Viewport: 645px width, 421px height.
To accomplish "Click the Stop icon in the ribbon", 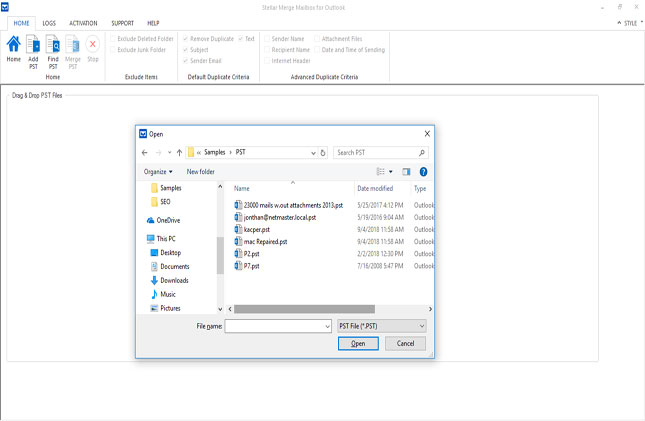I will pyautogui.click(x=93, y=44).
